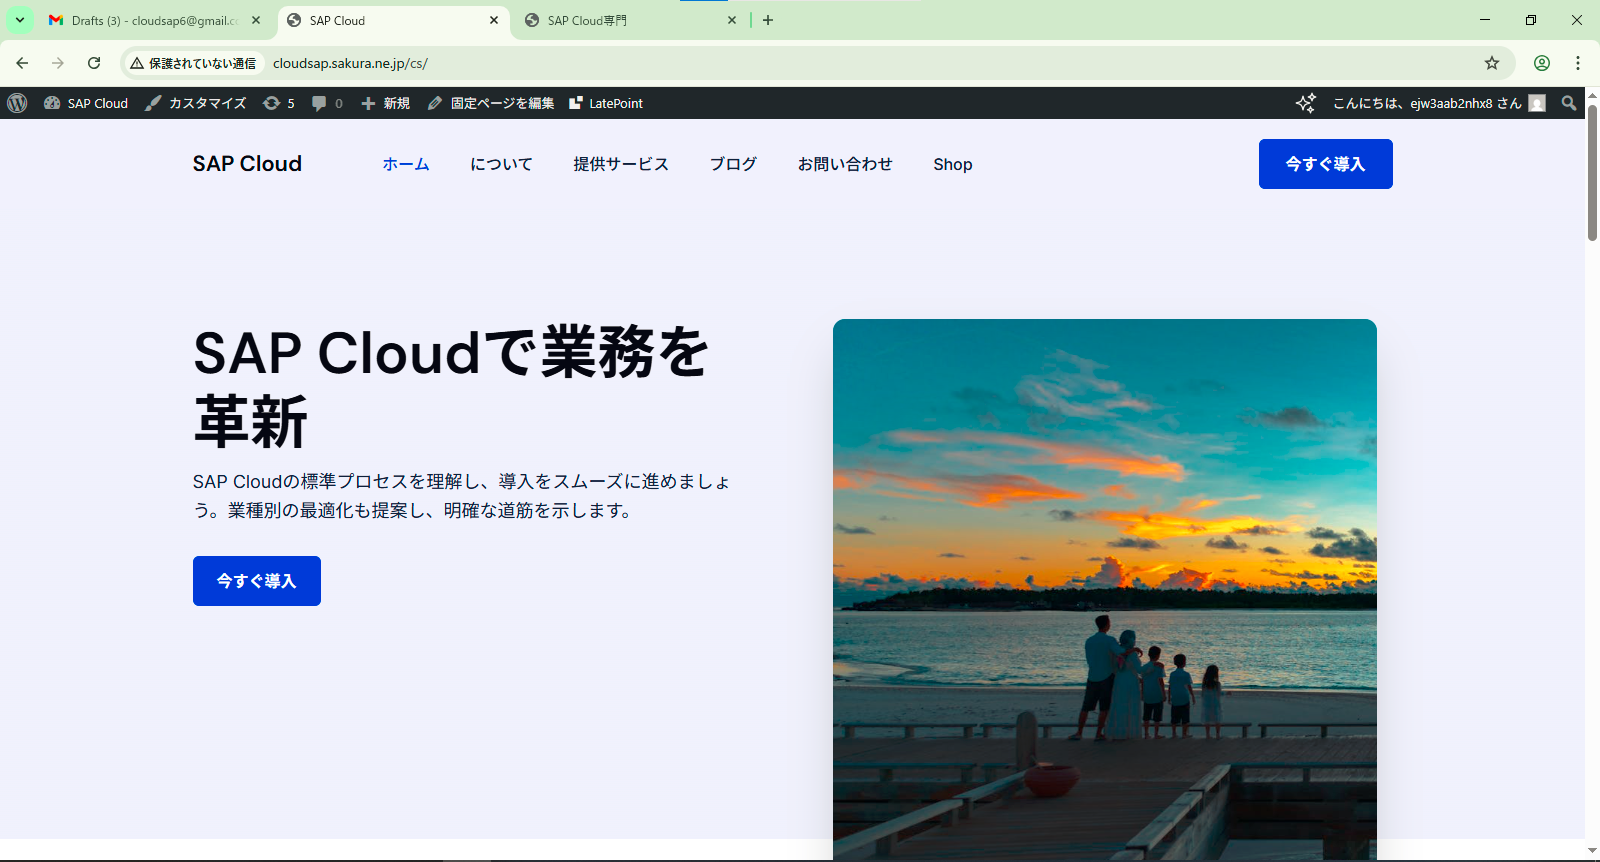The height and width of the screenshot is (862, 1600).
Task: Open the LatePoint admin bar item
Action: [x=606, y=103]
